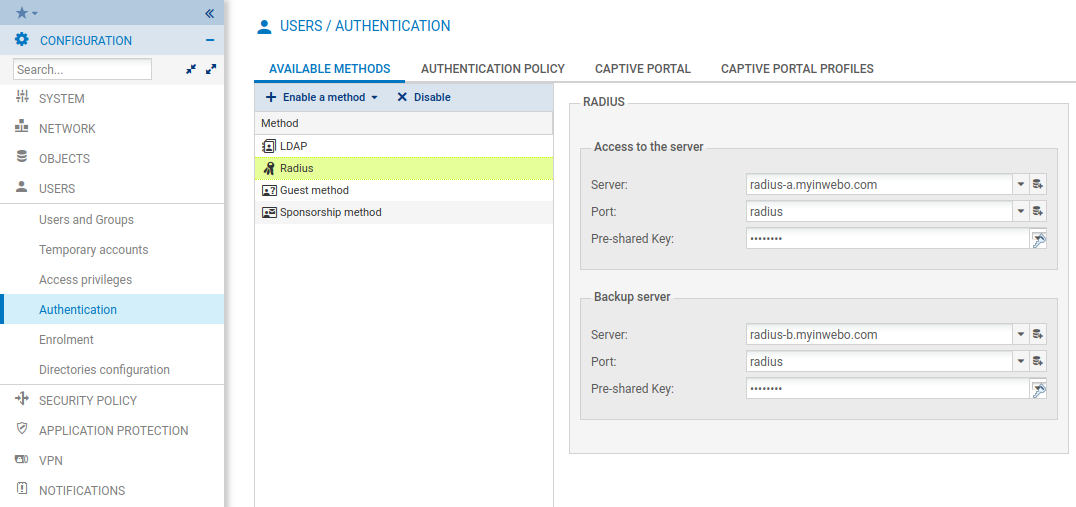Reveal the primary server pre-shared key
This screenshot has height=507, width=1076.
click(1038, 239)
